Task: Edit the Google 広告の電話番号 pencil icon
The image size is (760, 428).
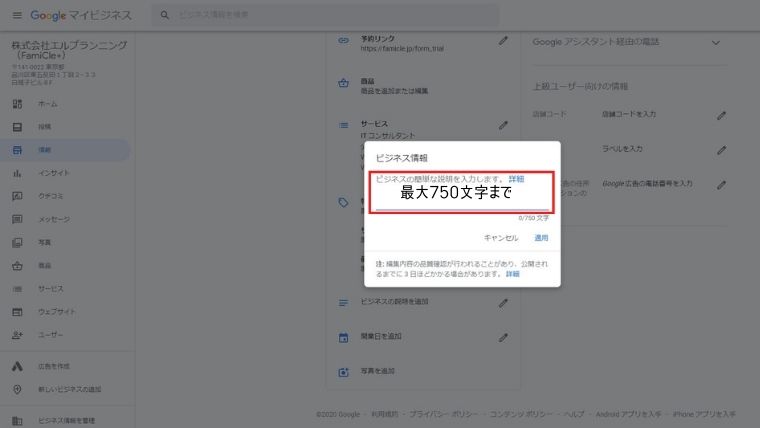Action: click(x=722, y=185)
